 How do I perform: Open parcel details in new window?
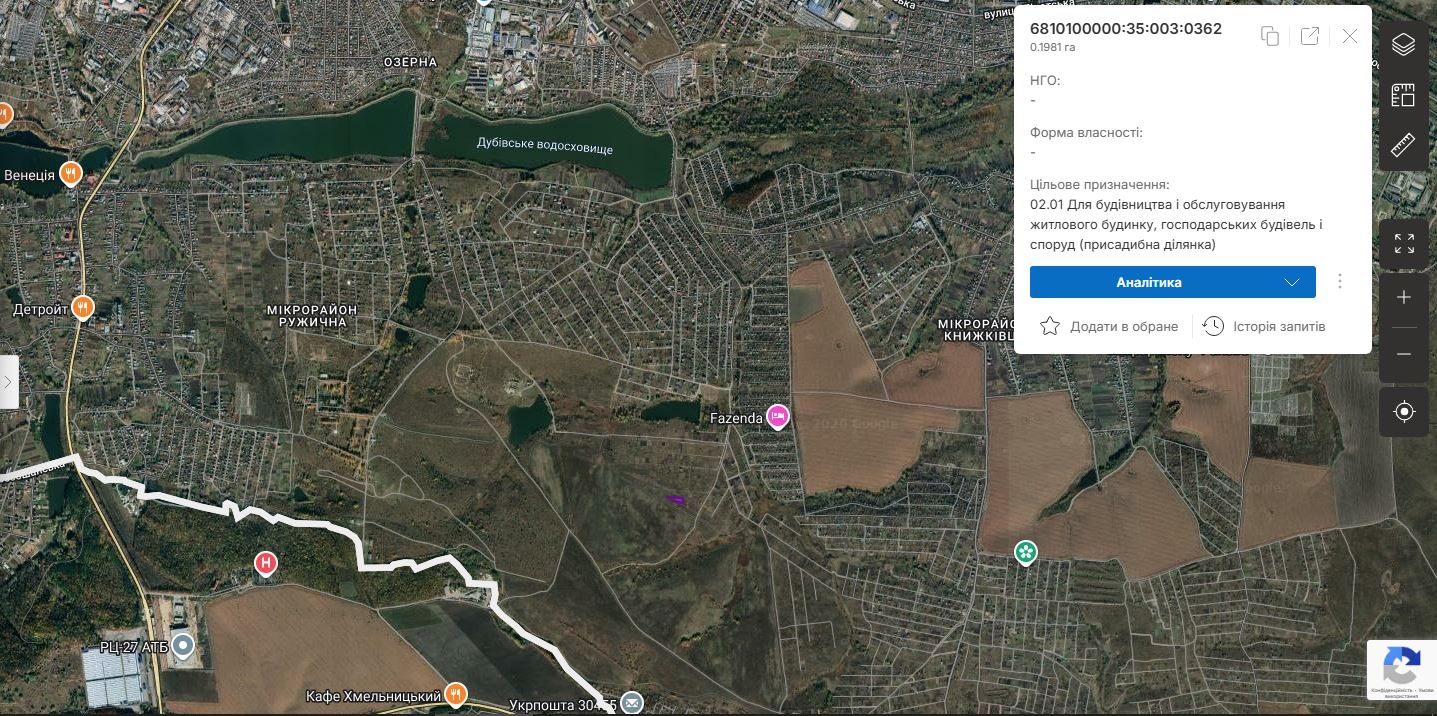pos(1310,36)
